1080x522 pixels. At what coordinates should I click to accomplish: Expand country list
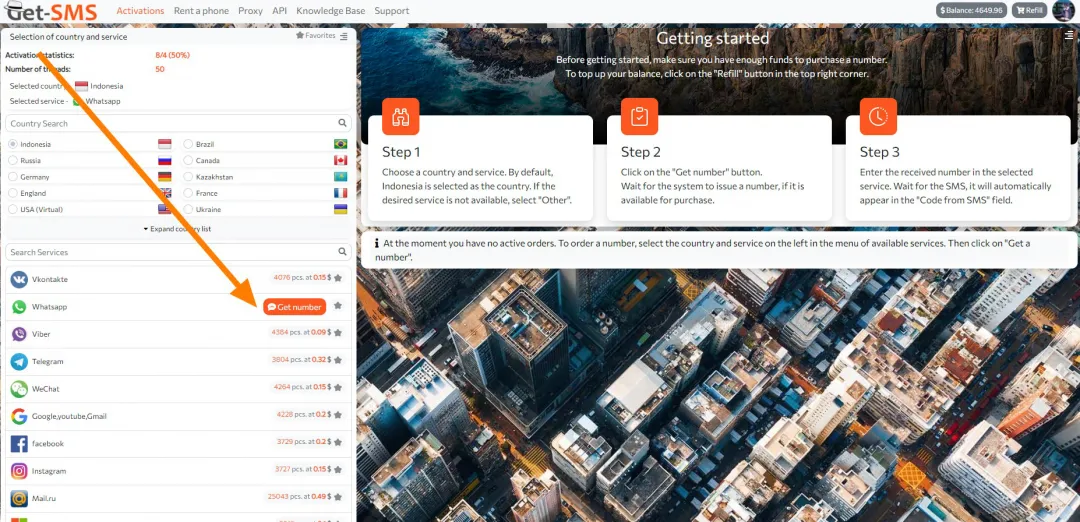click(x=178, y=229)
